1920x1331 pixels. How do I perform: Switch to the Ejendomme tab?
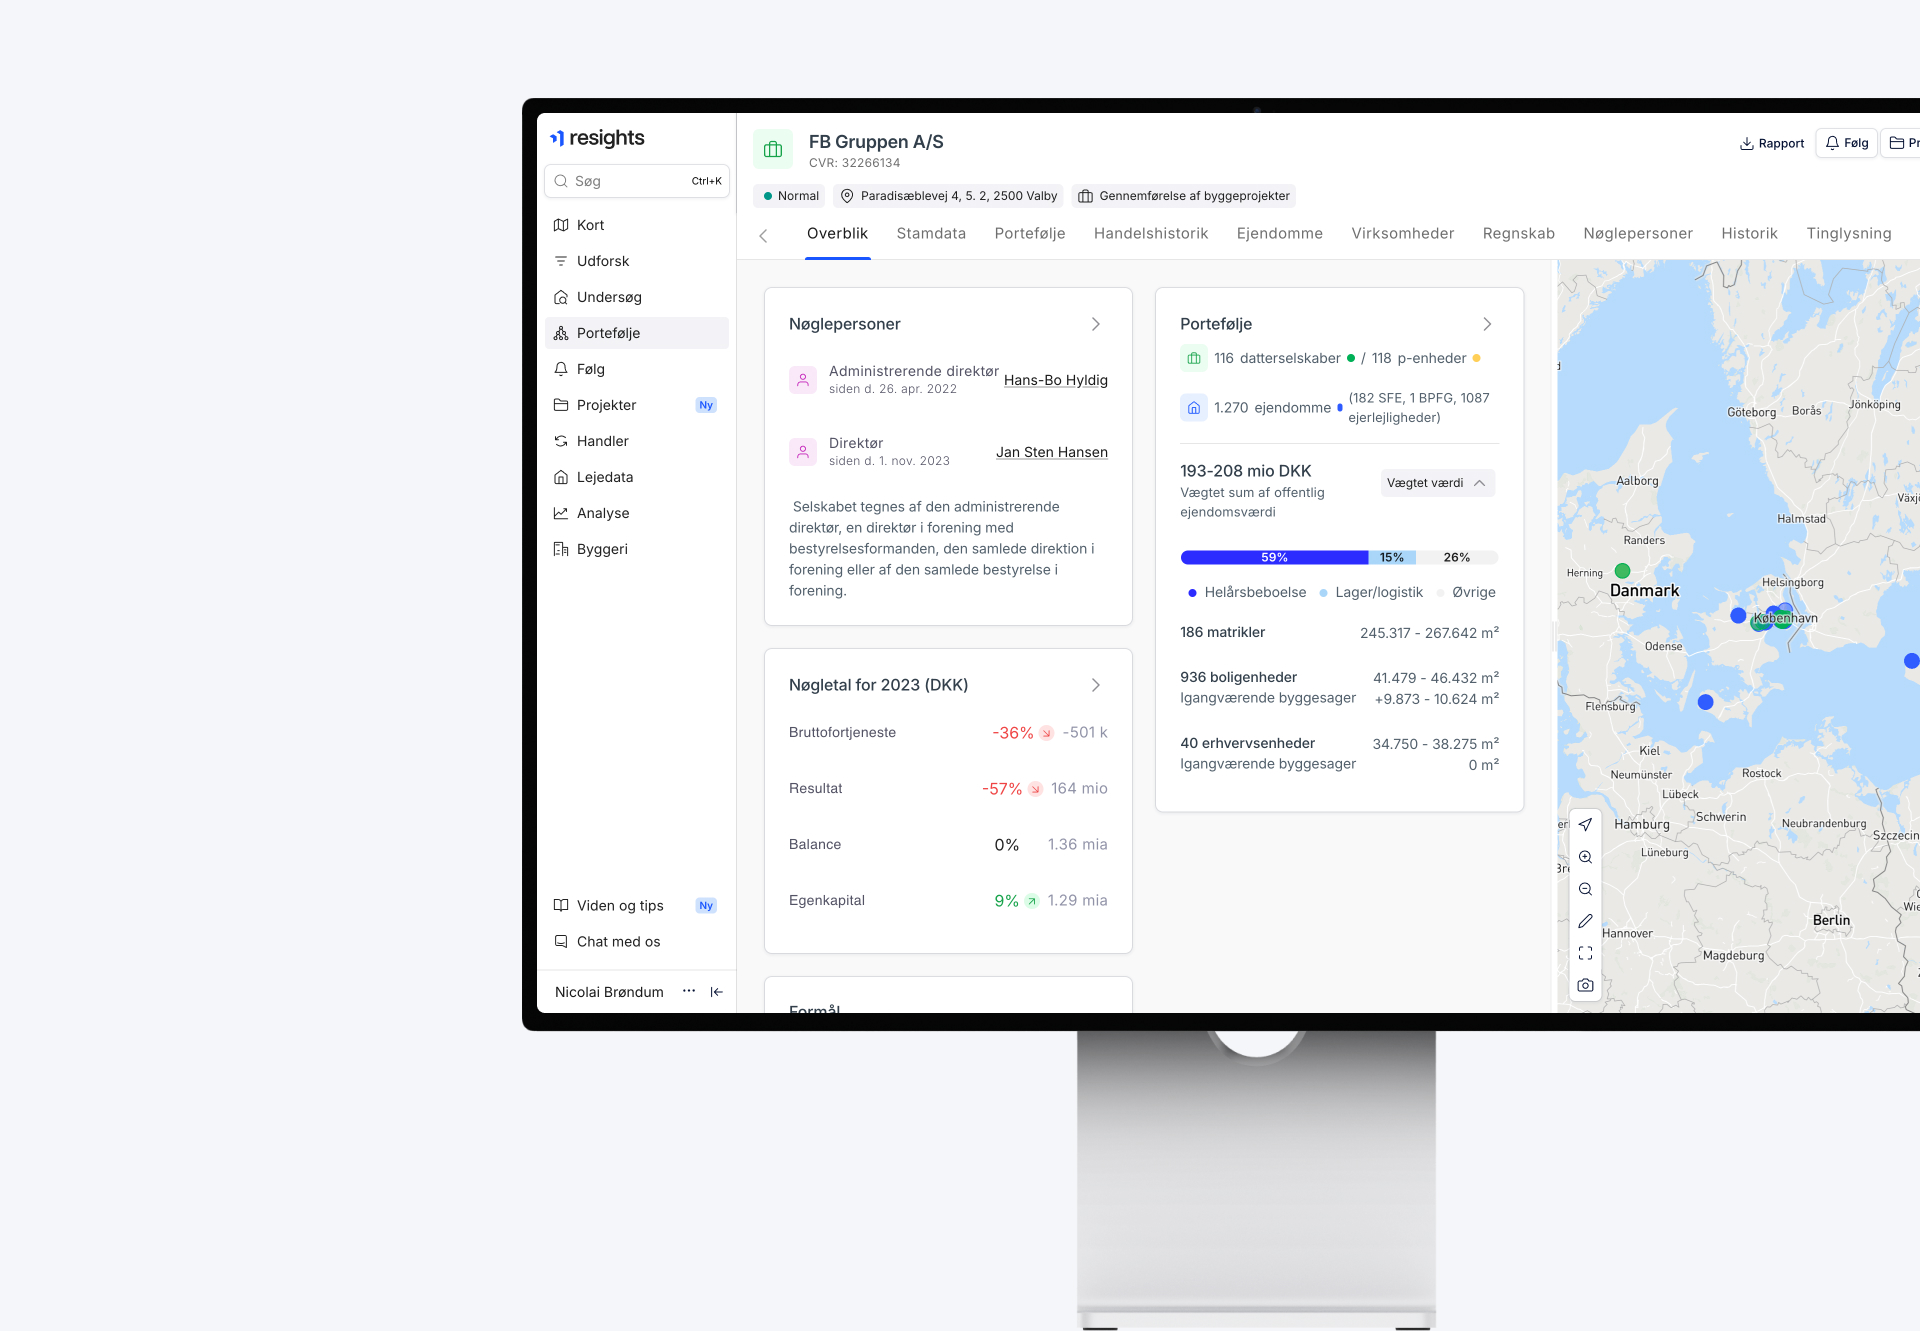click(x=1279, y=233)
